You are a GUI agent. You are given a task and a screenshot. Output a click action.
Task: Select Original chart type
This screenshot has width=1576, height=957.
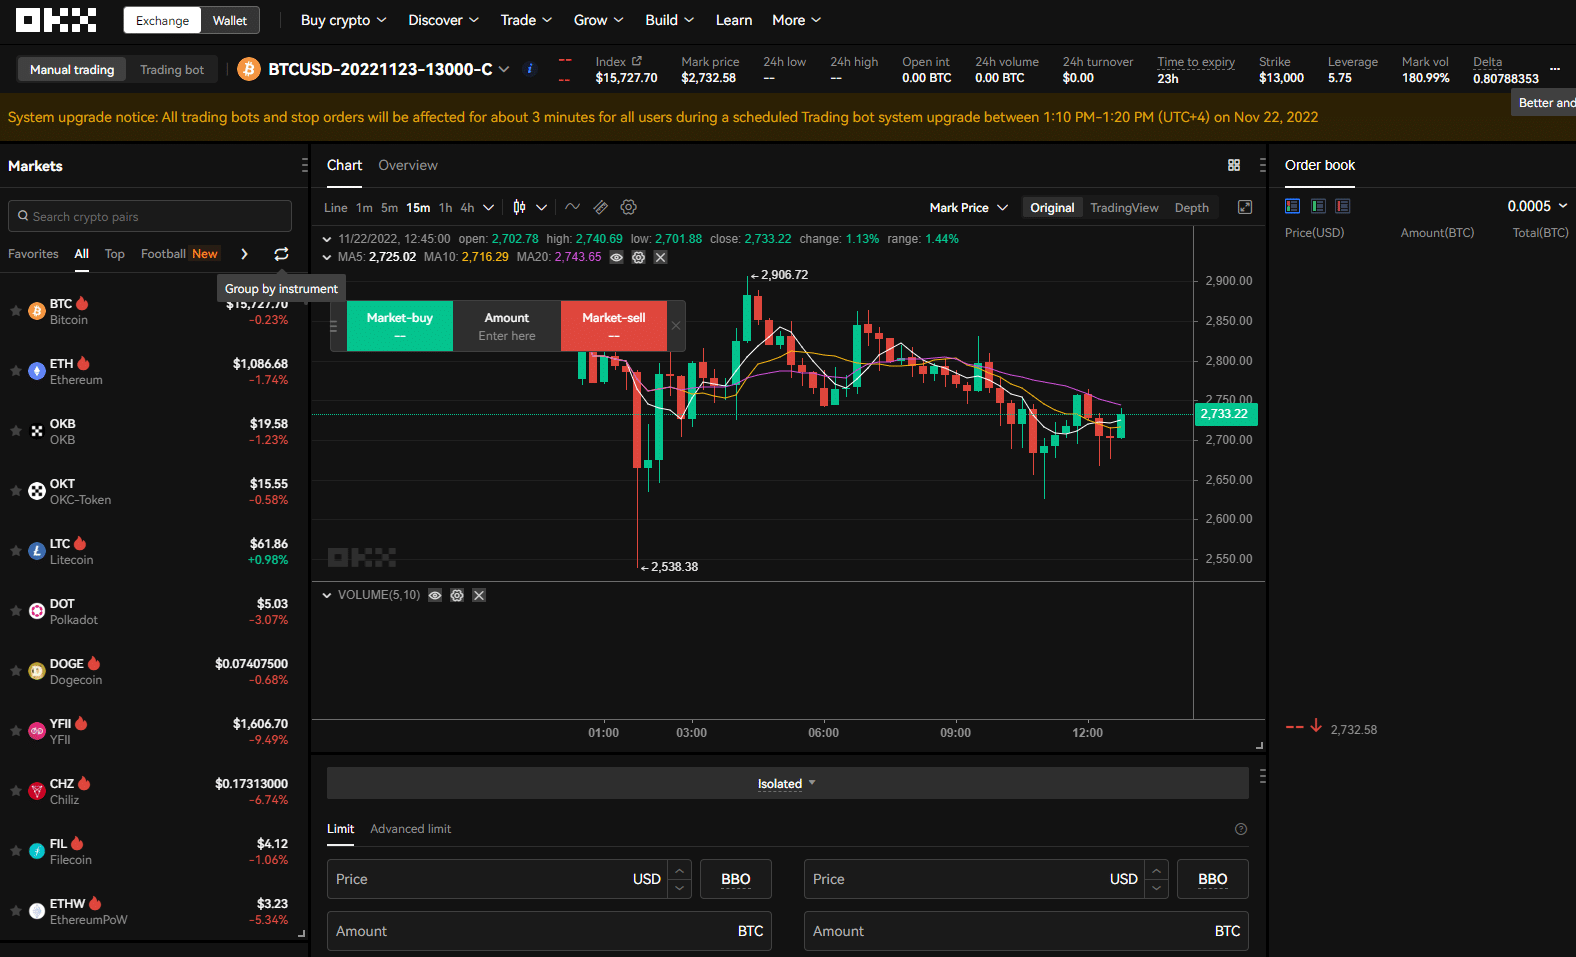(x=1052, y=207)
